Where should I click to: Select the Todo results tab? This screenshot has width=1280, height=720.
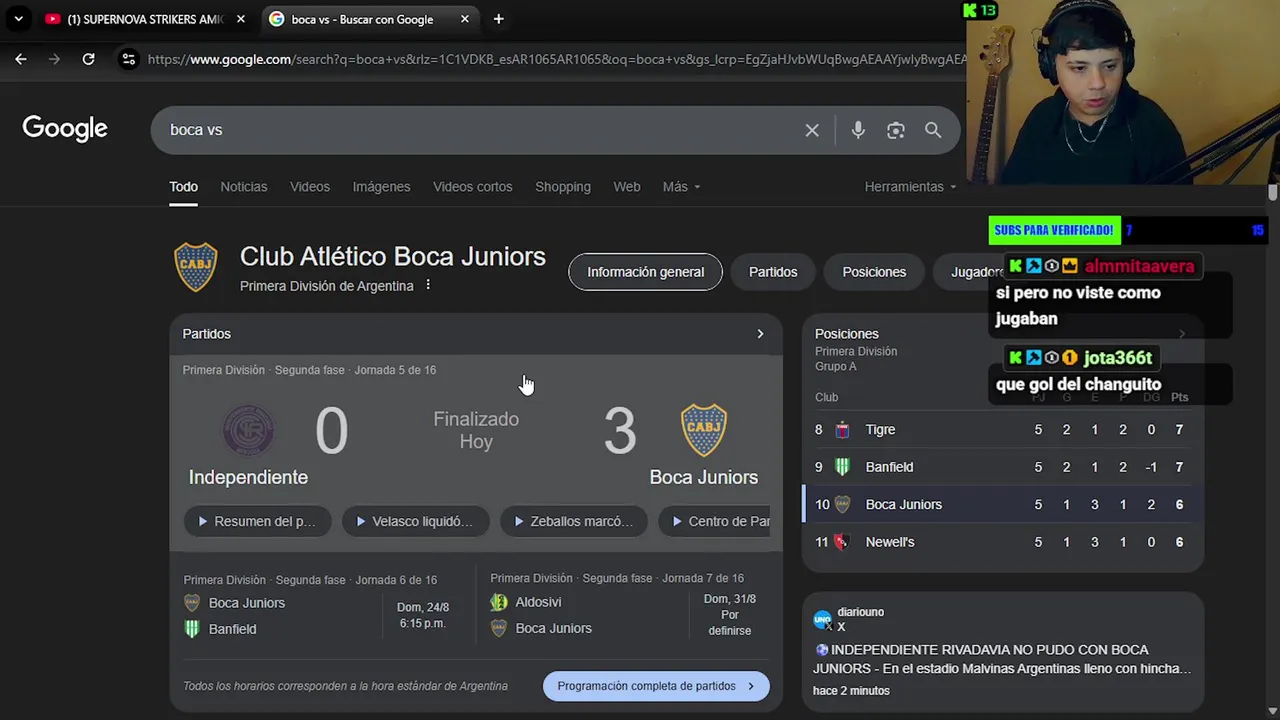tap(183, 187)
